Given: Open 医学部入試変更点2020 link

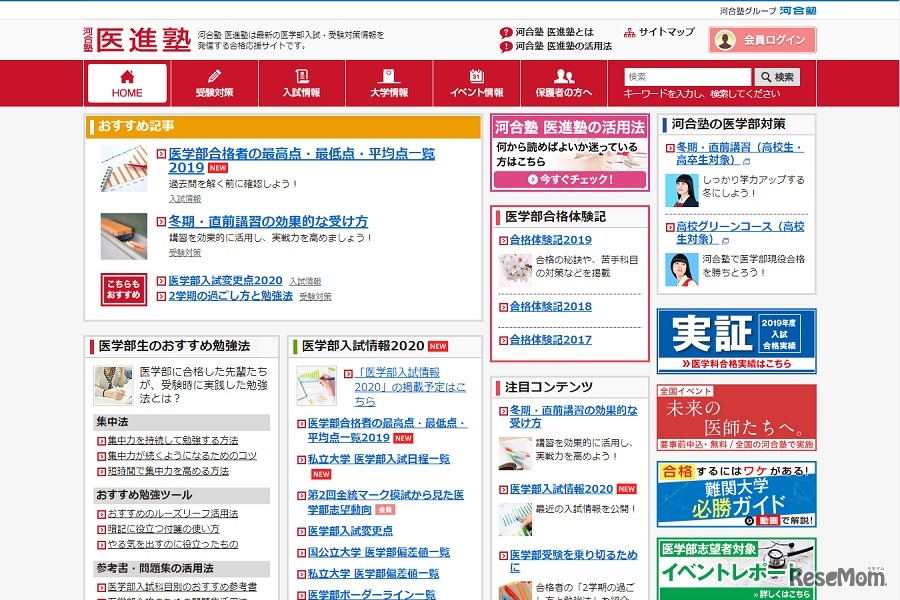Looking at the screenshot, I should (x=225, y=280).
